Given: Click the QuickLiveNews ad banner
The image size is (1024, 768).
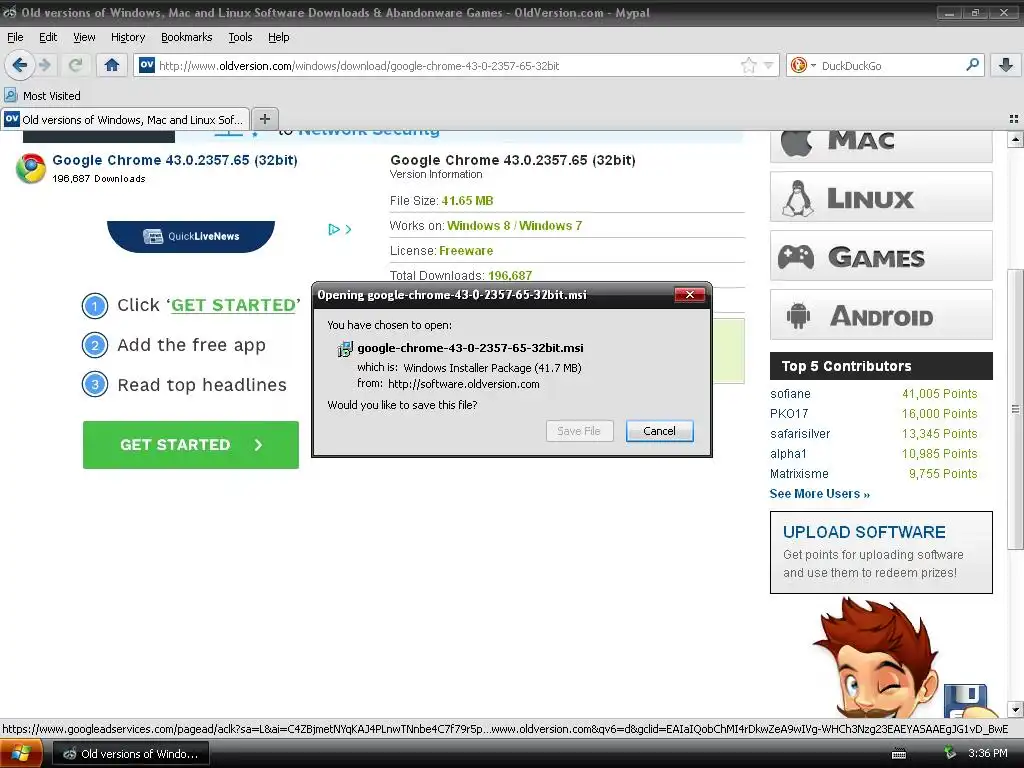Looking at the screenshot, I should point(191,236).
